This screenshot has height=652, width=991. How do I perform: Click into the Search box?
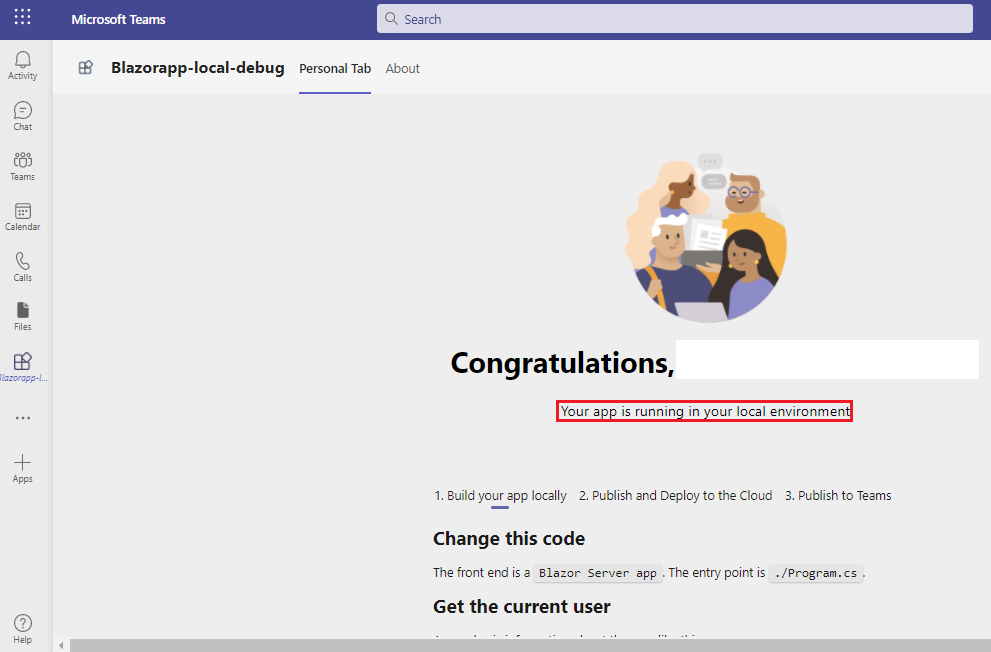[x=674, y=19]
